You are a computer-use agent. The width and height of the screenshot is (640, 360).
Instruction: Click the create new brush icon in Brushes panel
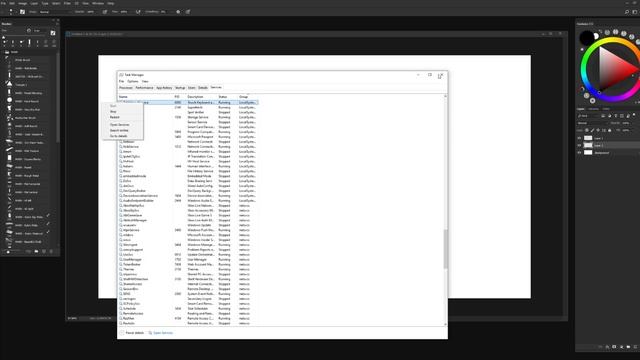point(44,251)
